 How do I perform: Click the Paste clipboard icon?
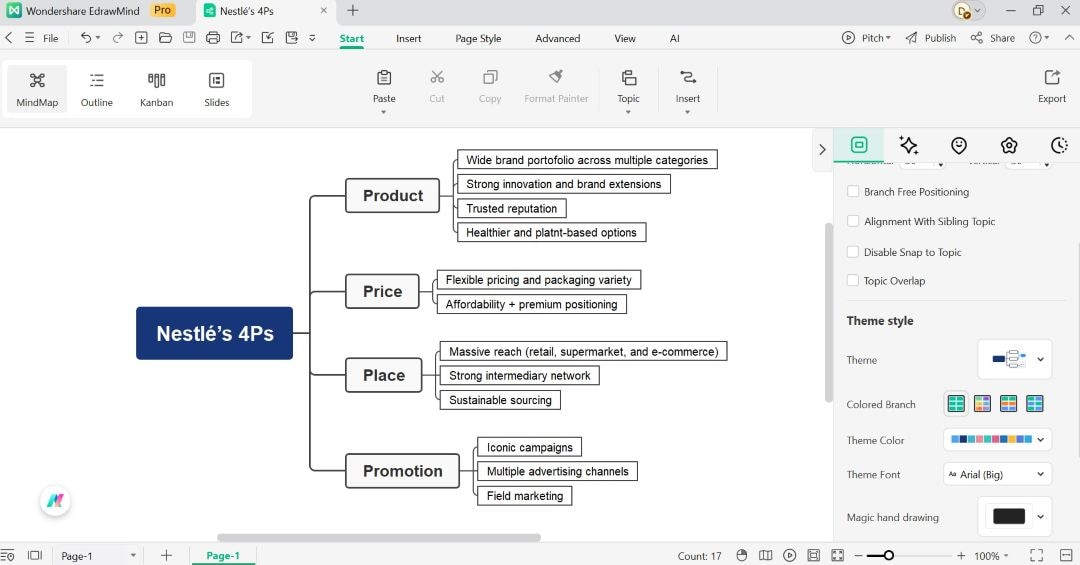point(384,77)
